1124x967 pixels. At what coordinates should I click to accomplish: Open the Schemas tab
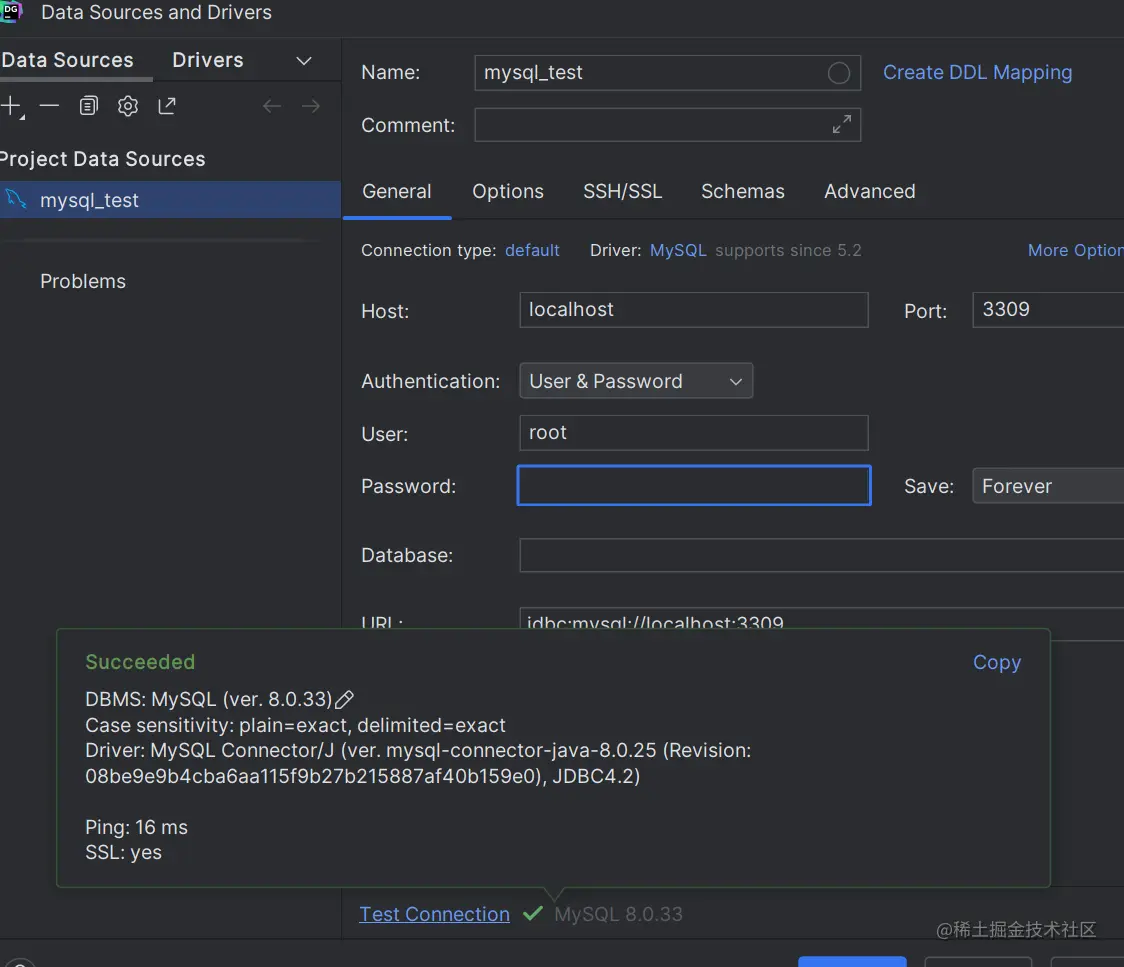click(743, 191)
